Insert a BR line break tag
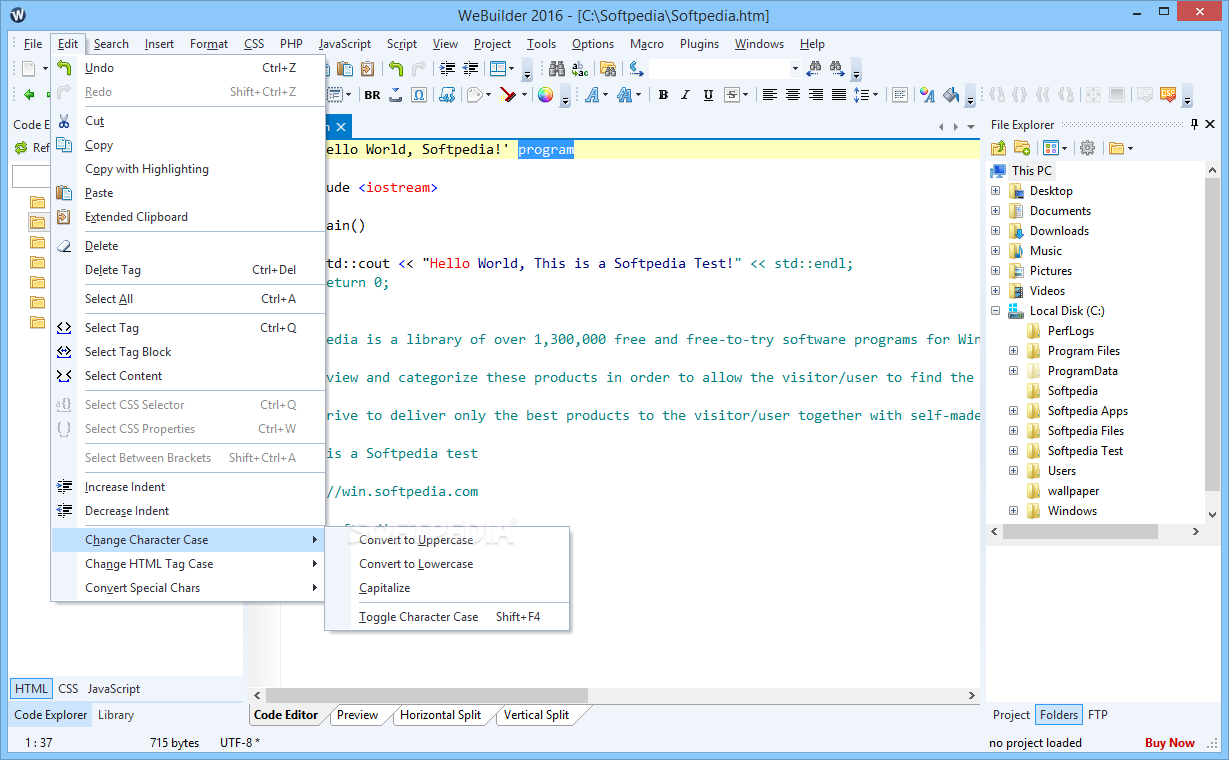1229x760 pixels. coord(372,95)
